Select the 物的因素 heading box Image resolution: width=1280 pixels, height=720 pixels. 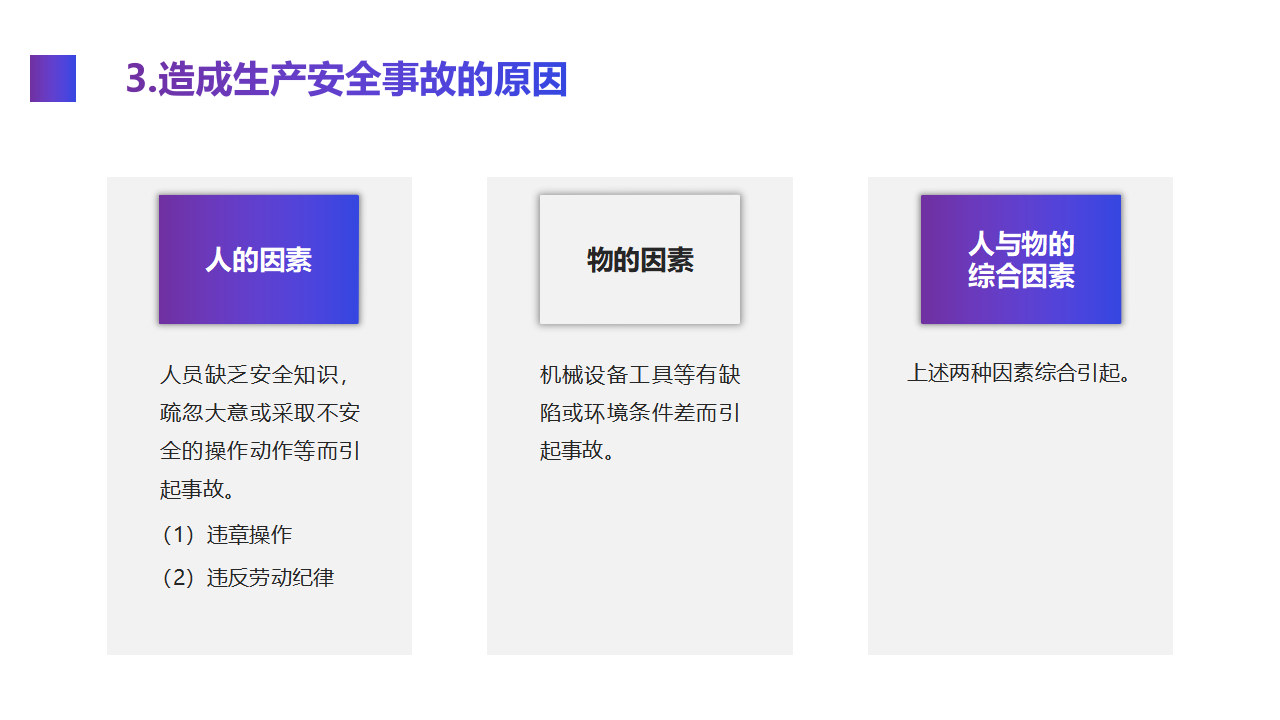pyautogui.click(x=640, y=259)
